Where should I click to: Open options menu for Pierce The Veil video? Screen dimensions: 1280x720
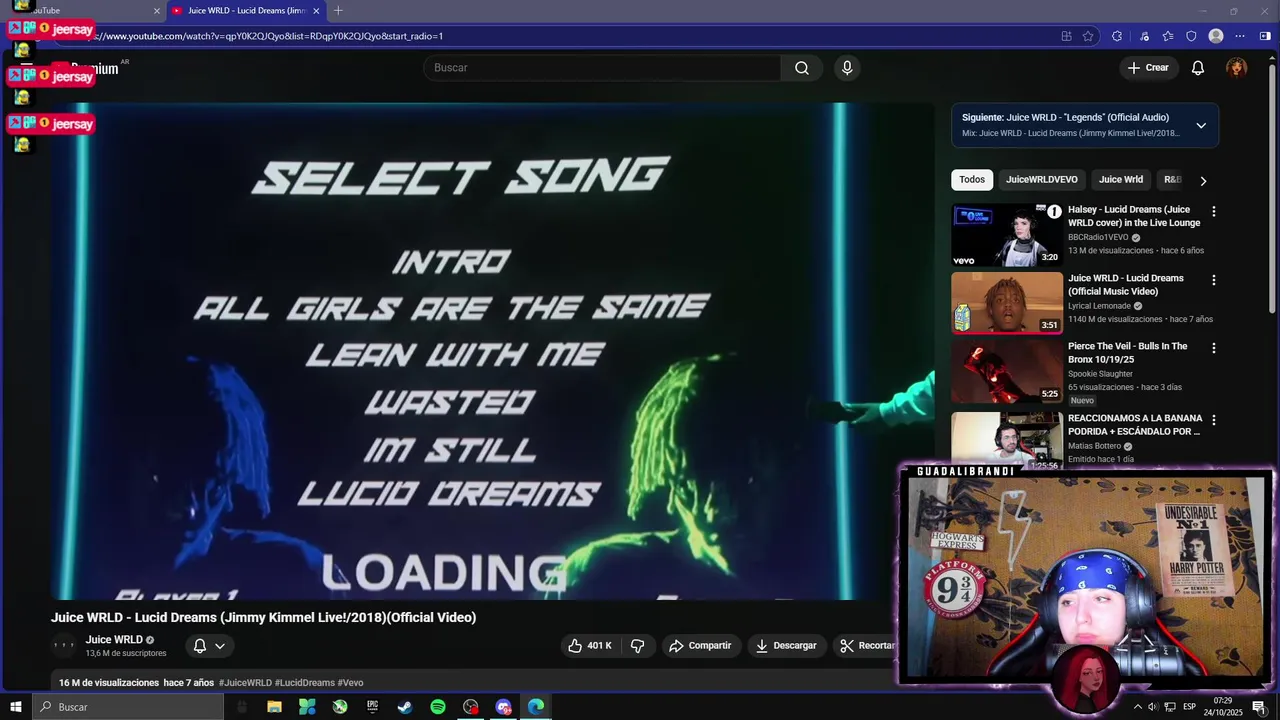pos(1214,348)
